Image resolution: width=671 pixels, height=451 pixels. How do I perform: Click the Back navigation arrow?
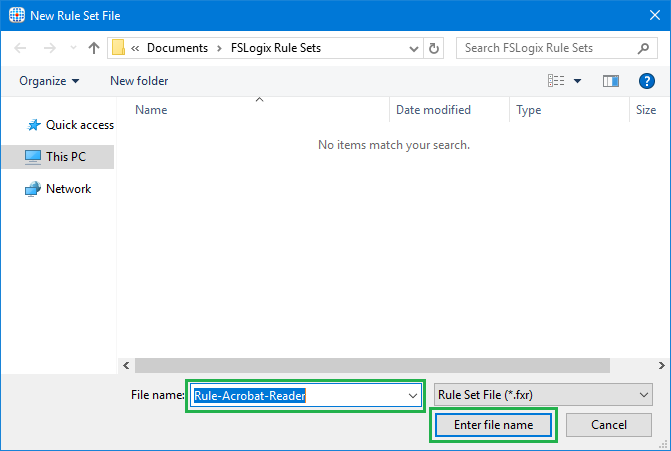point(20,48)
